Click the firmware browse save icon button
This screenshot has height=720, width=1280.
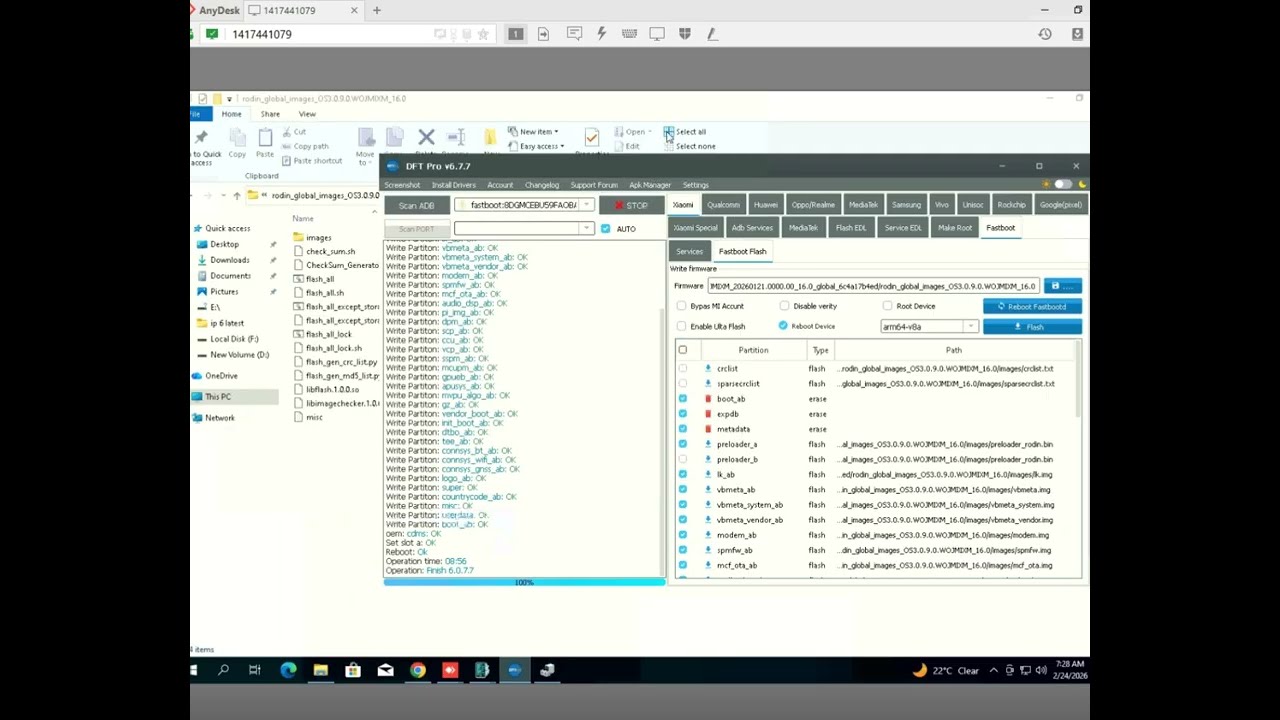pyautogui.click(x=1061, y=286)
